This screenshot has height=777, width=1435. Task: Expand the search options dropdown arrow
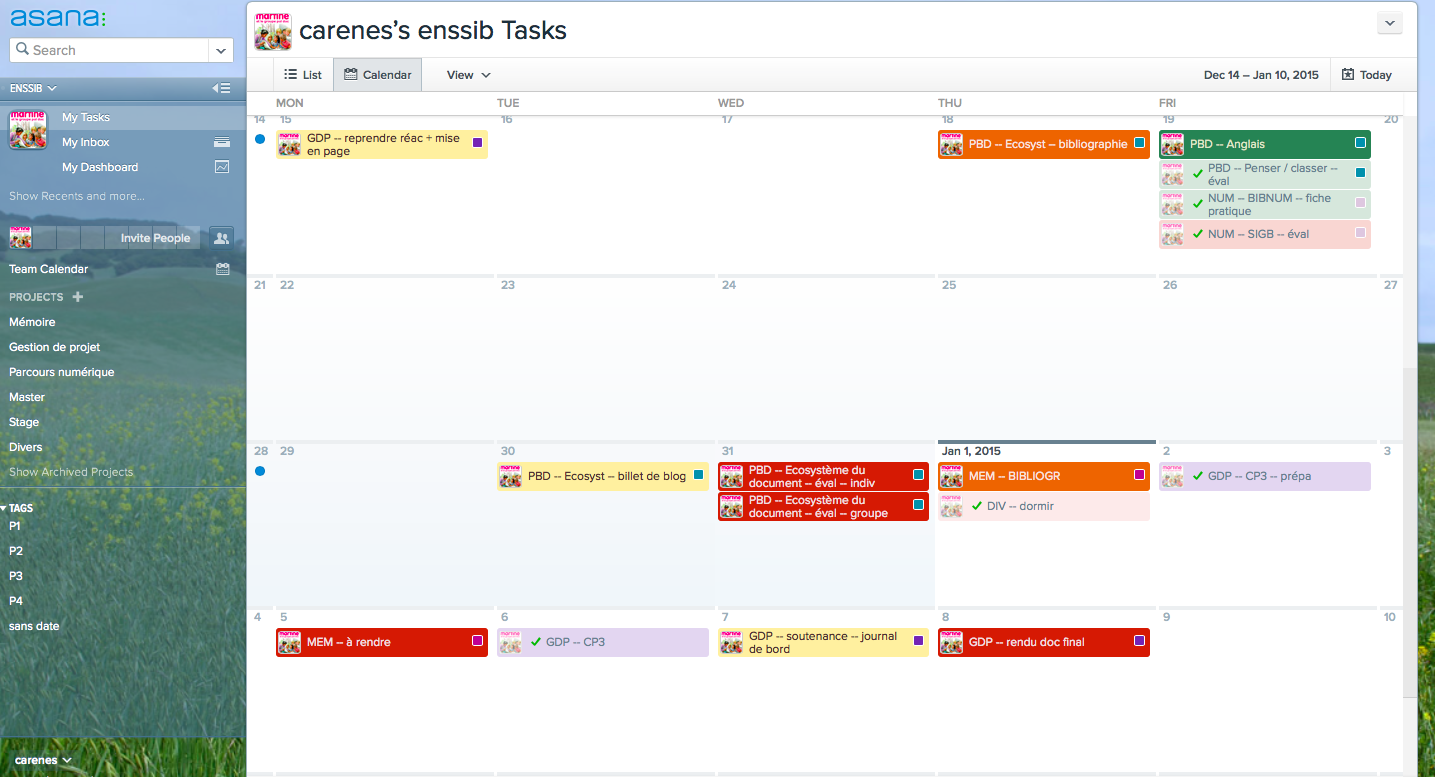pos(221,50)
